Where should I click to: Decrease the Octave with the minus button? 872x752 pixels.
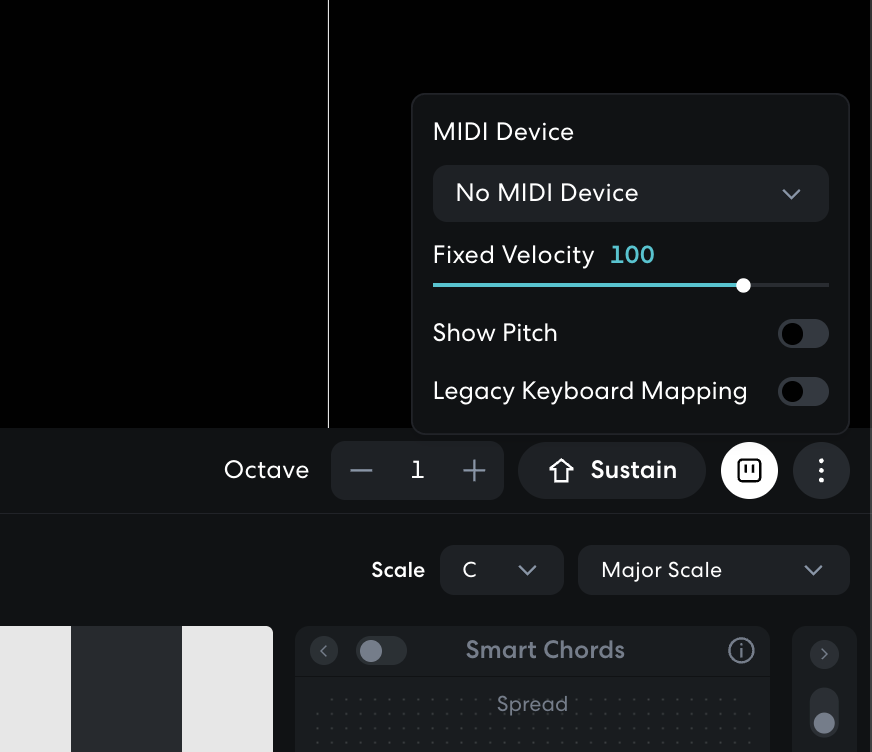coord(361,470)
